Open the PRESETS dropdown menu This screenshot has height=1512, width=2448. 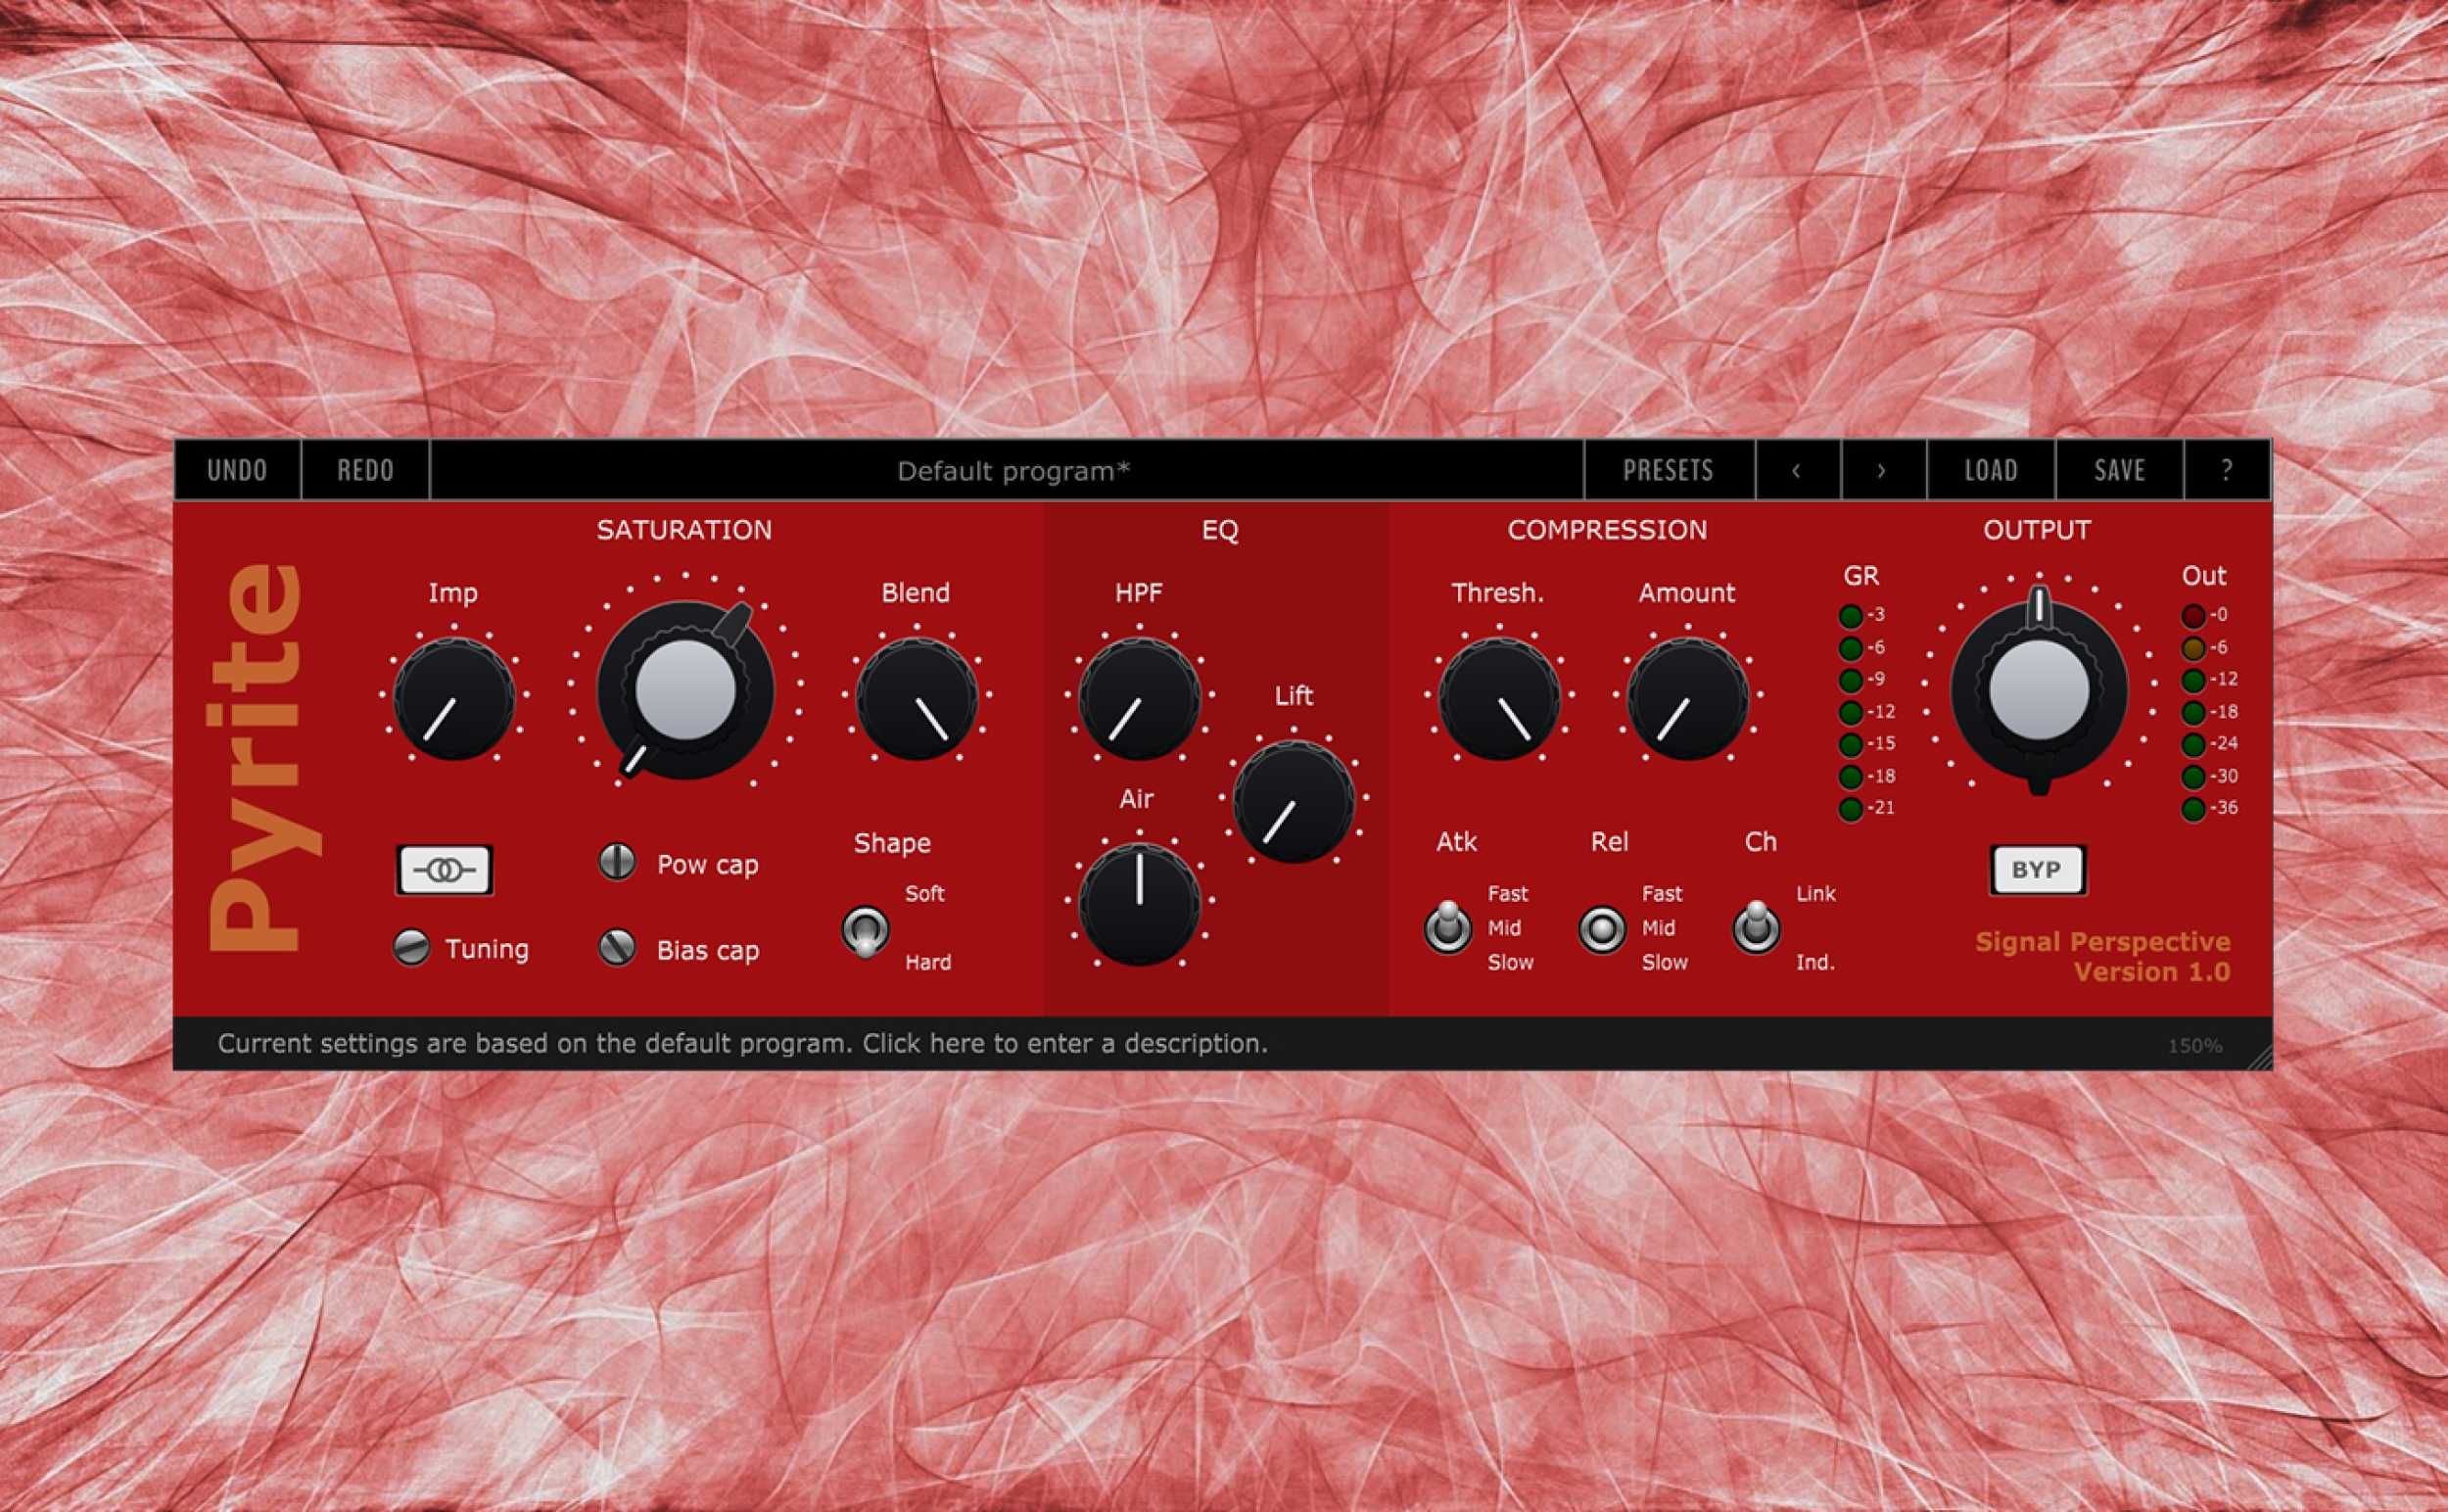coord(1668,470)
